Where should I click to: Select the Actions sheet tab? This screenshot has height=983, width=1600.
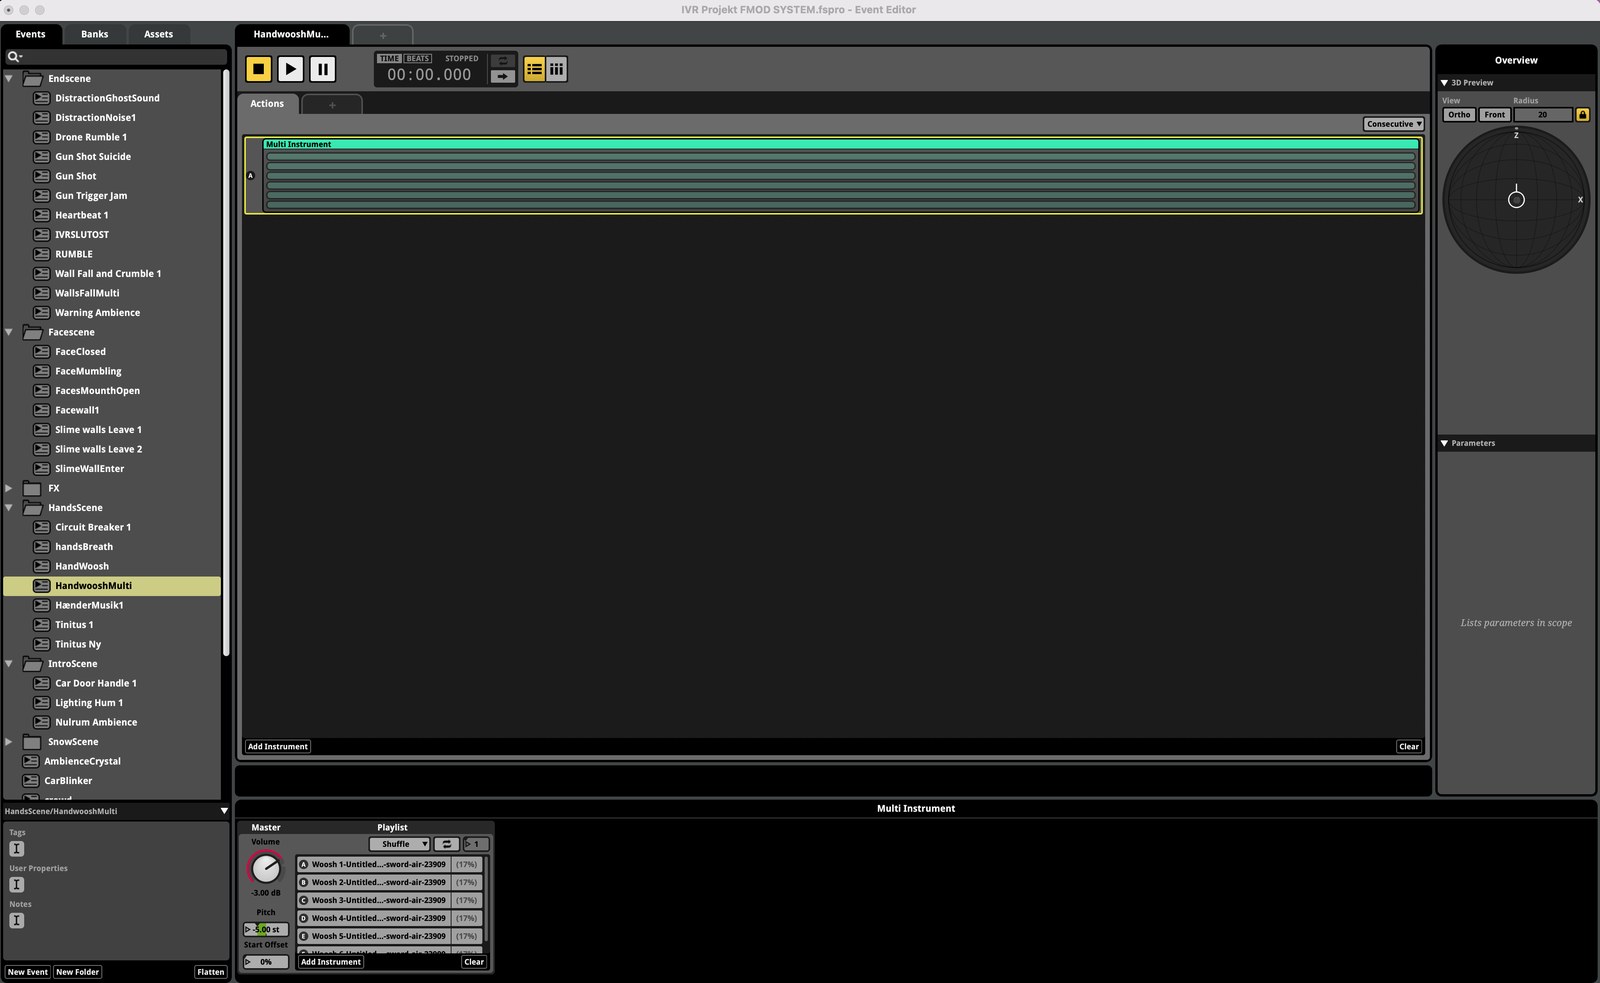267,104
